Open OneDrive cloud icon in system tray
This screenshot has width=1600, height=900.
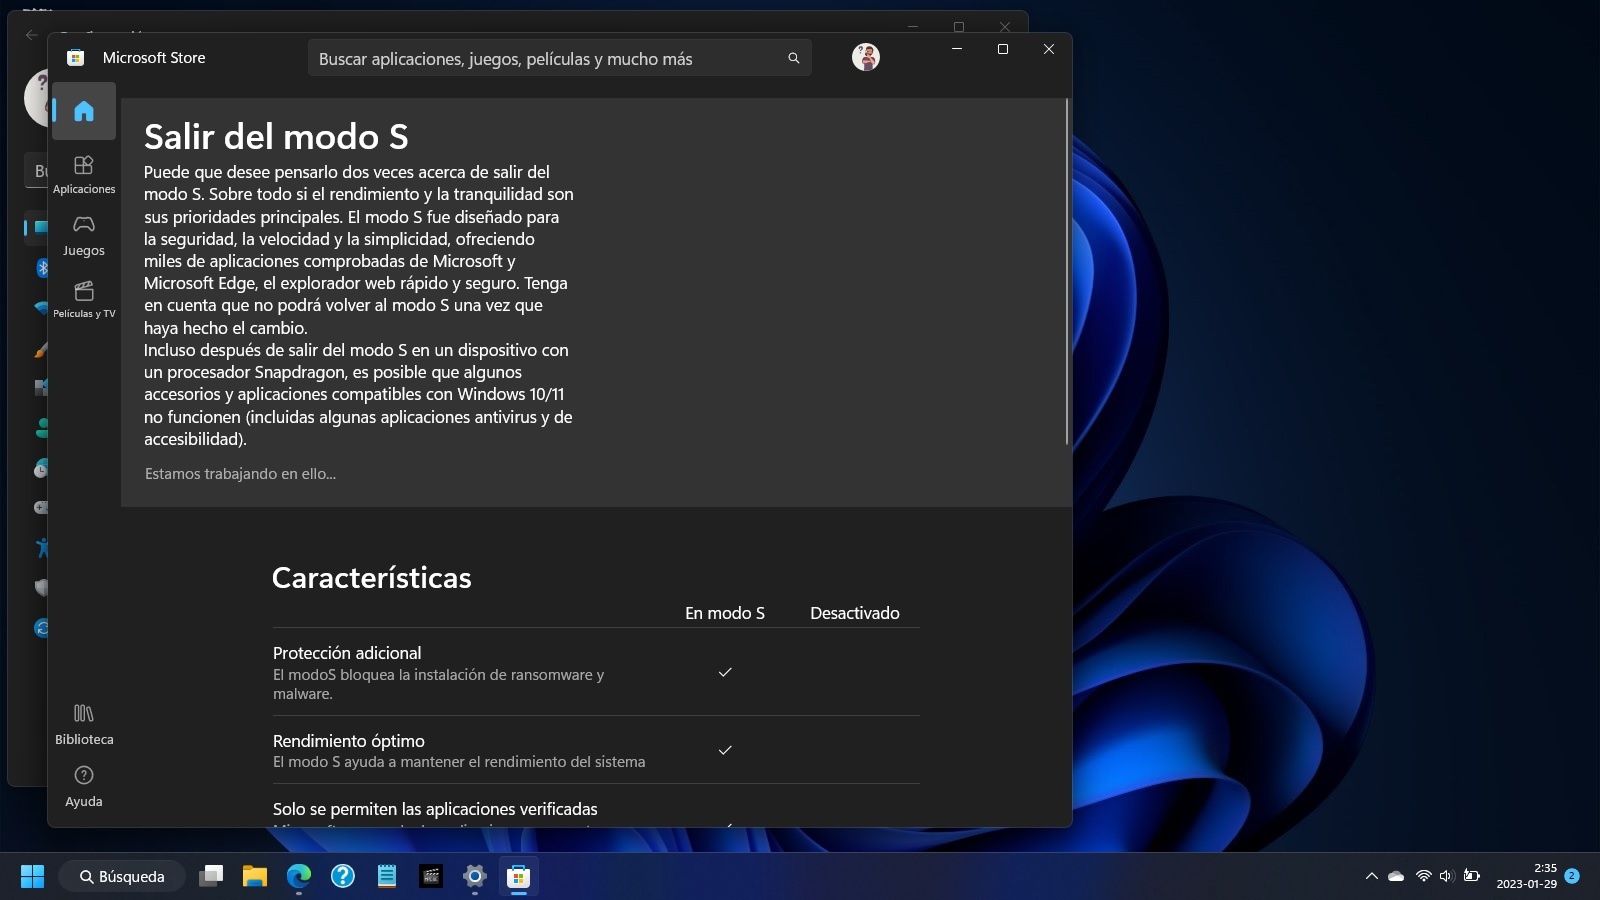(x=1397, y=876)
